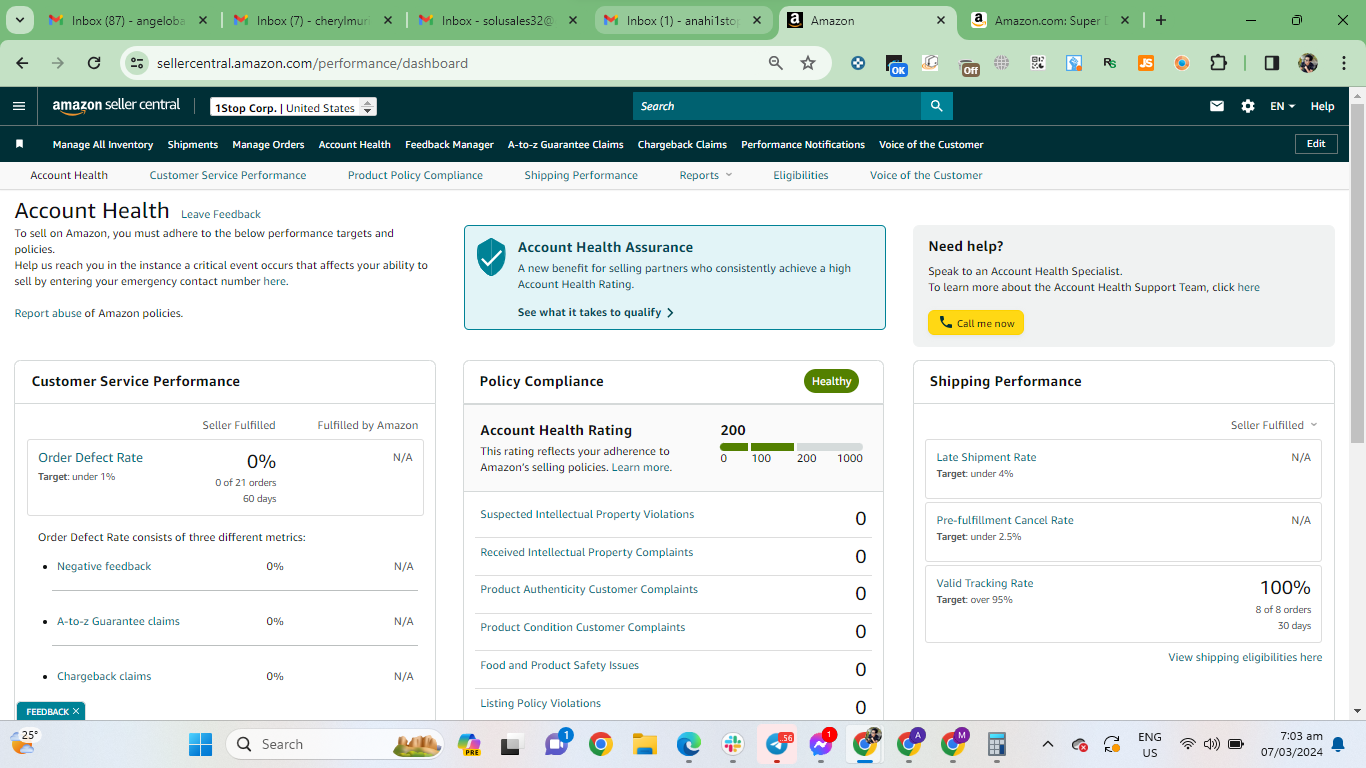Image resolution: width=1366 pixels, height=768 pixels.
Task: Click the browser address bar URL
Action: pos(312,63)
